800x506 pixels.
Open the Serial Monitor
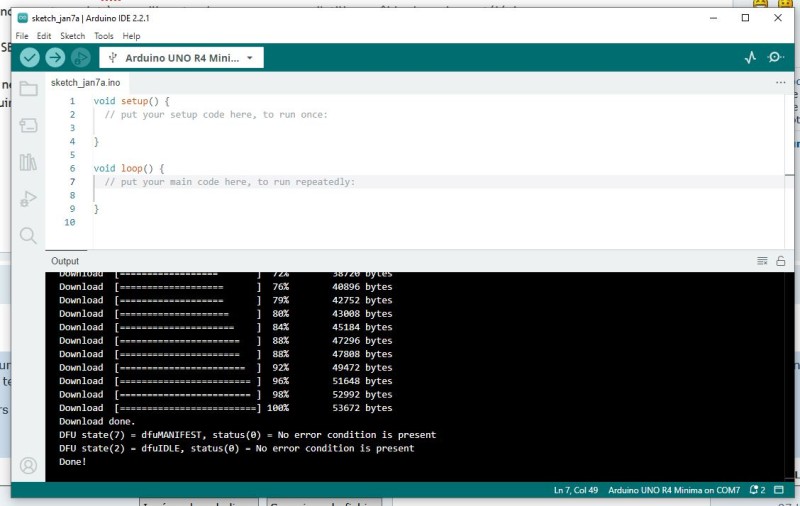pyautogui.click(x=776, y=57)
